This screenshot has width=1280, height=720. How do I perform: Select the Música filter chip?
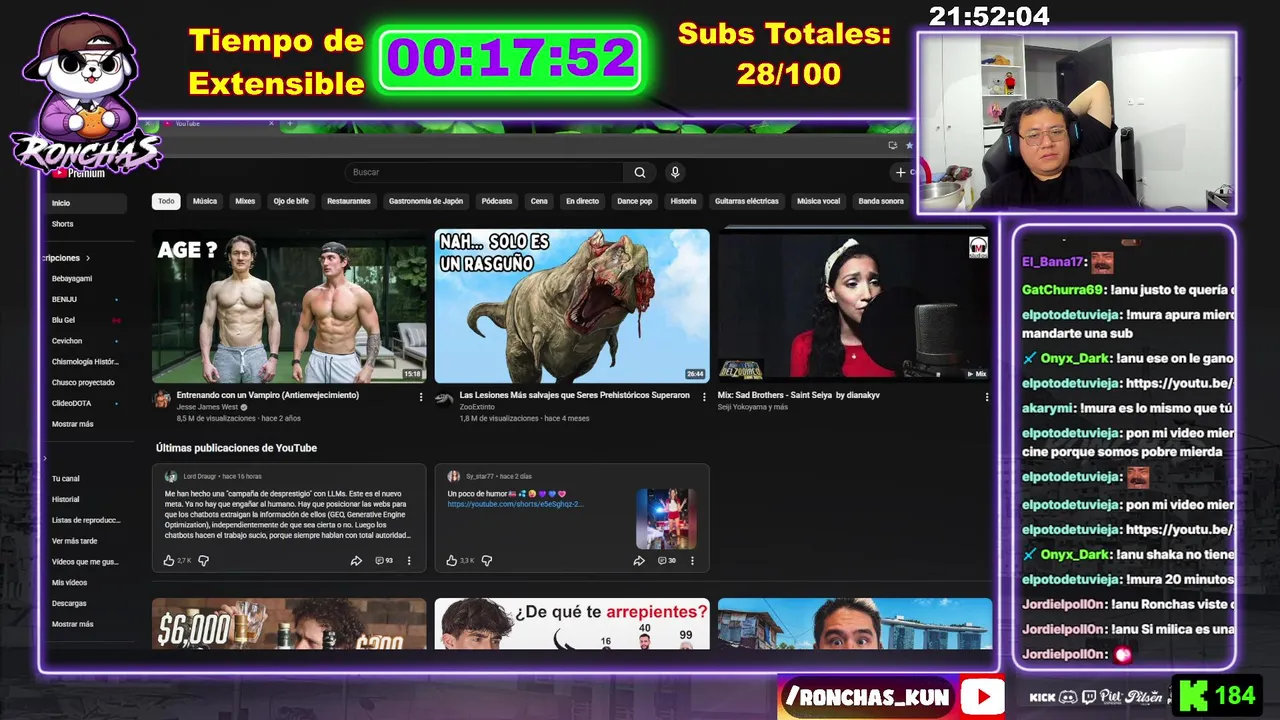click(205, 201)
